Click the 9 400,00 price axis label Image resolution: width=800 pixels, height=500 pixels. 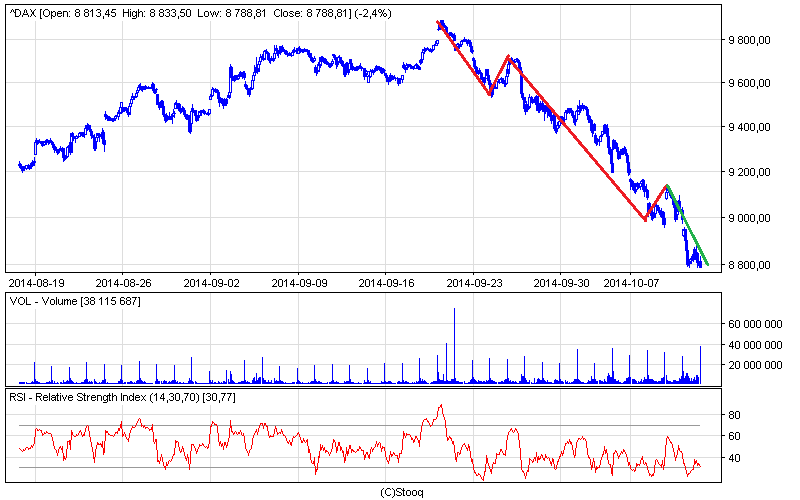click(749, 127)
